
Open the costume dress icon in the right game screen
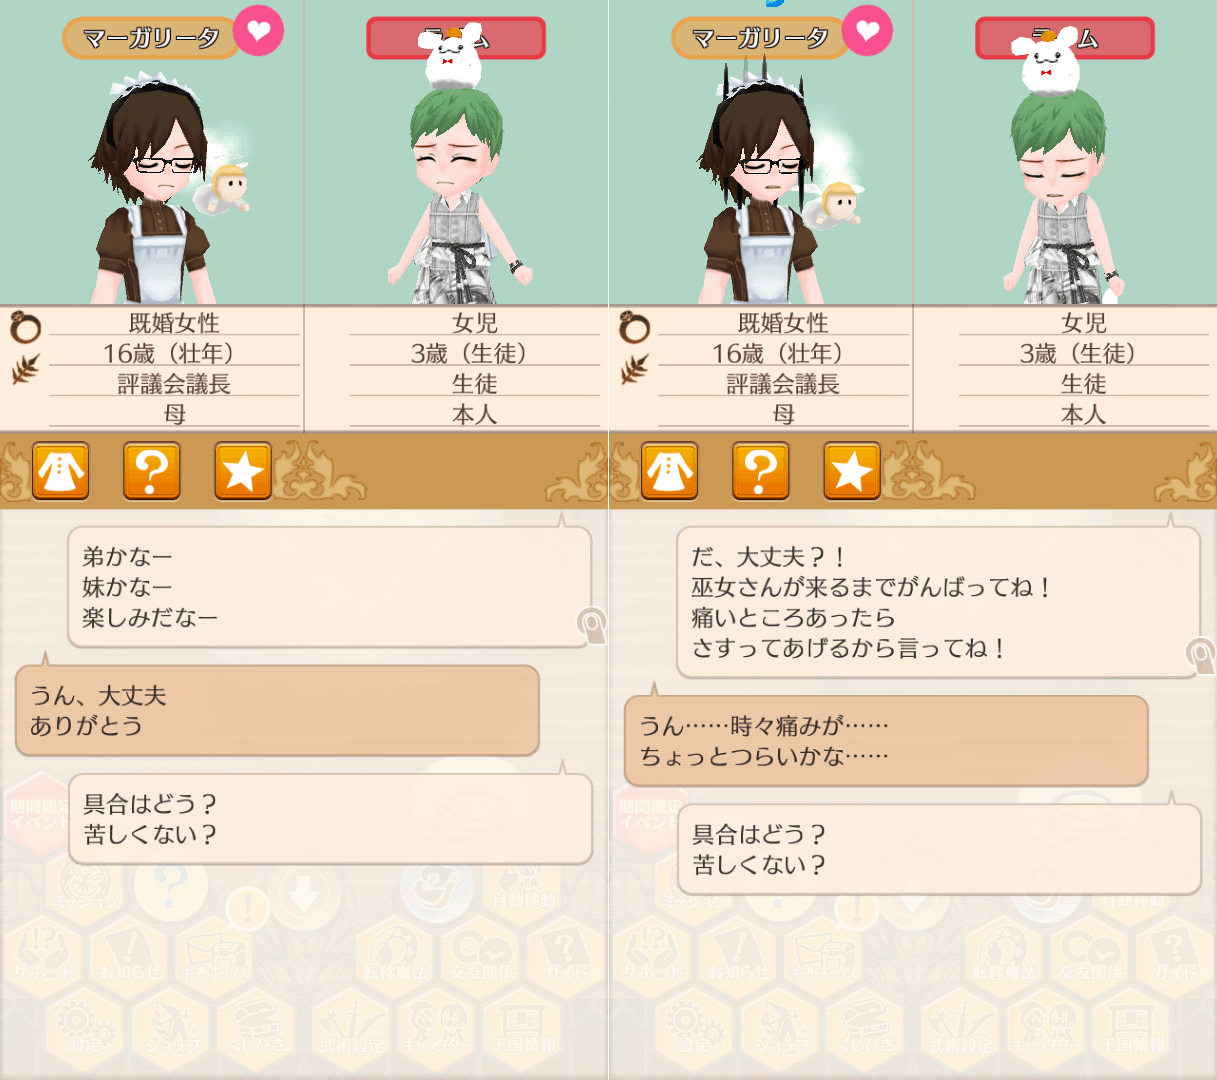click(670, 470)
